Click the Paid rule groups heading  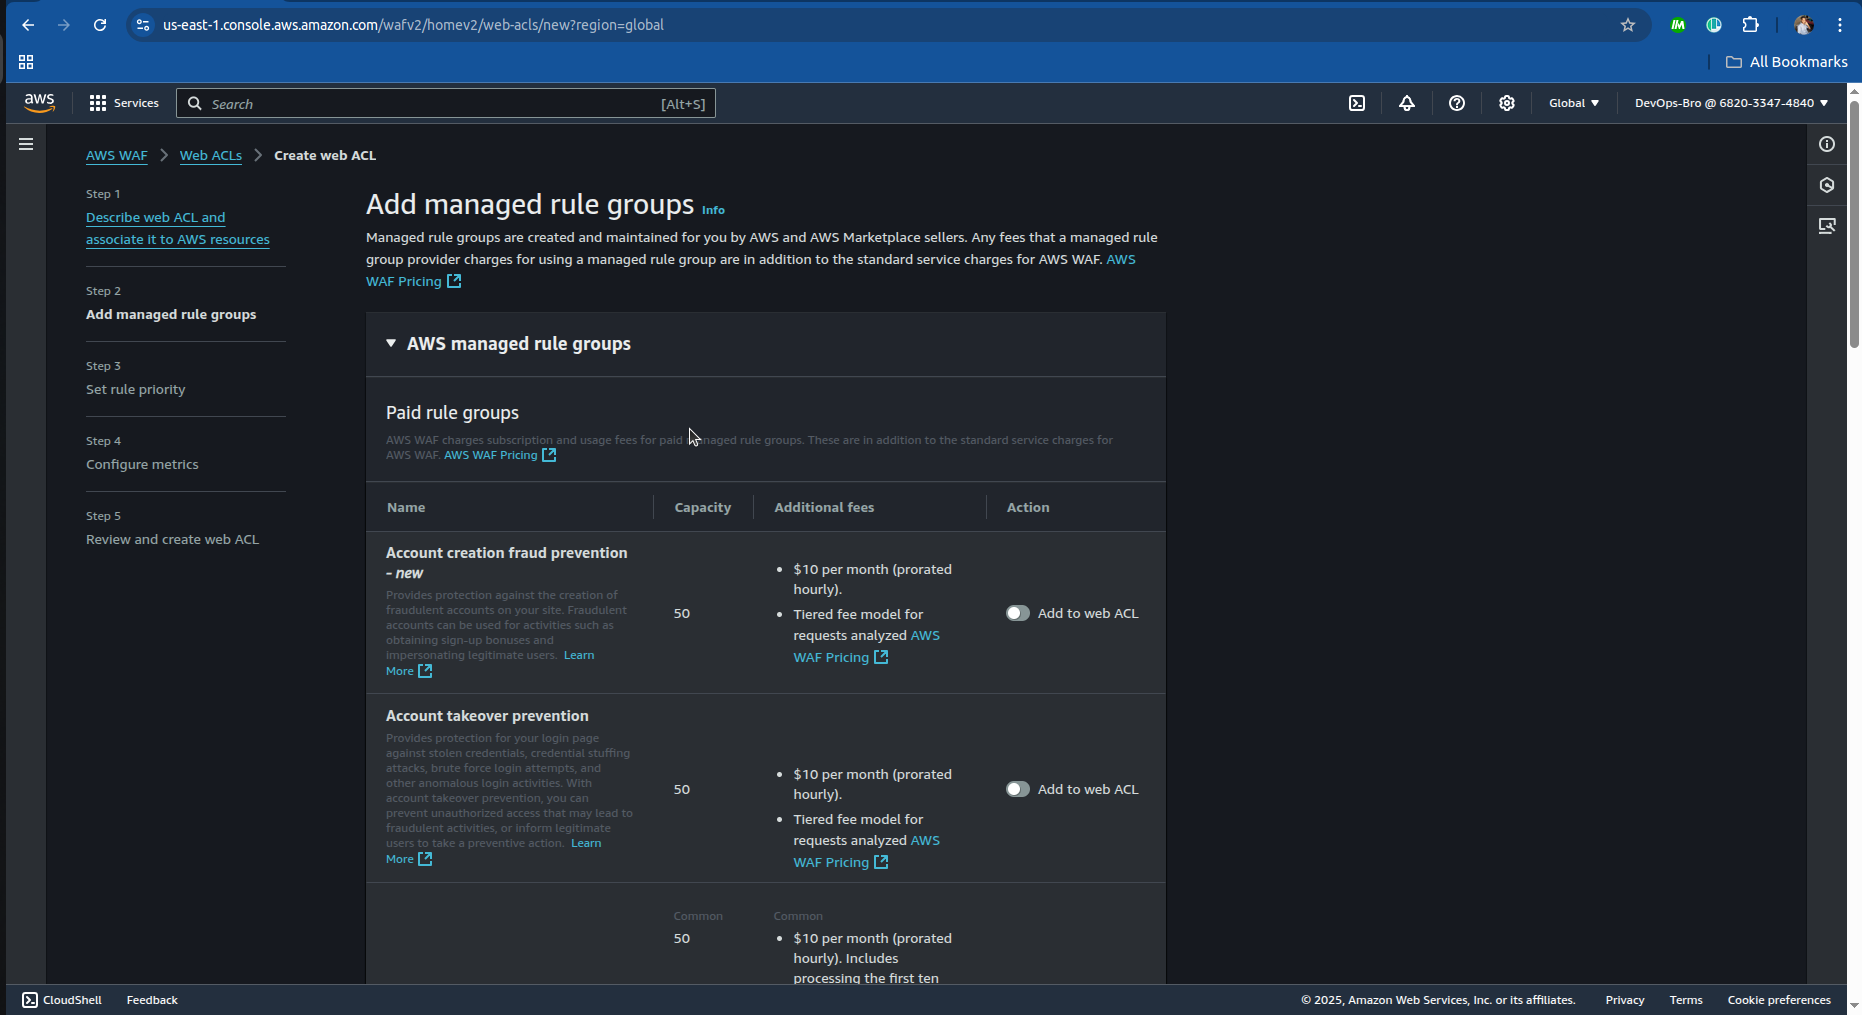[452, 412]
